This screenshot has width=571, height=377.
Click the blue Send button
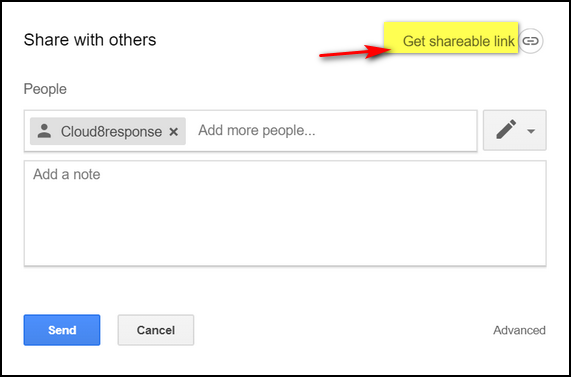point(62,330)
